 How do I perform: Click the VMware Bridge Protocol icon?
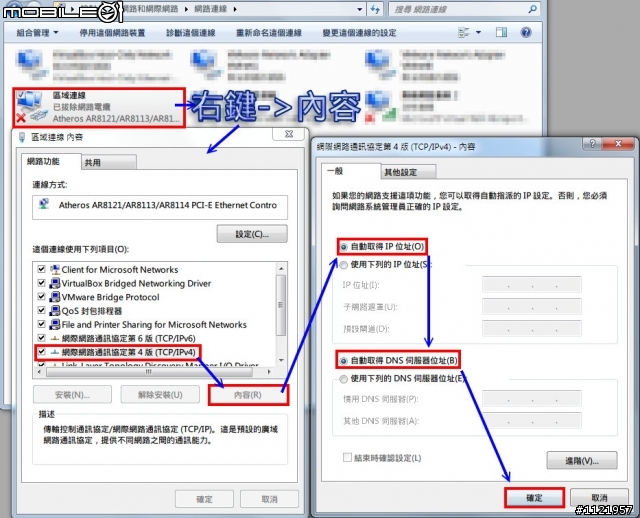pos(55,297)
